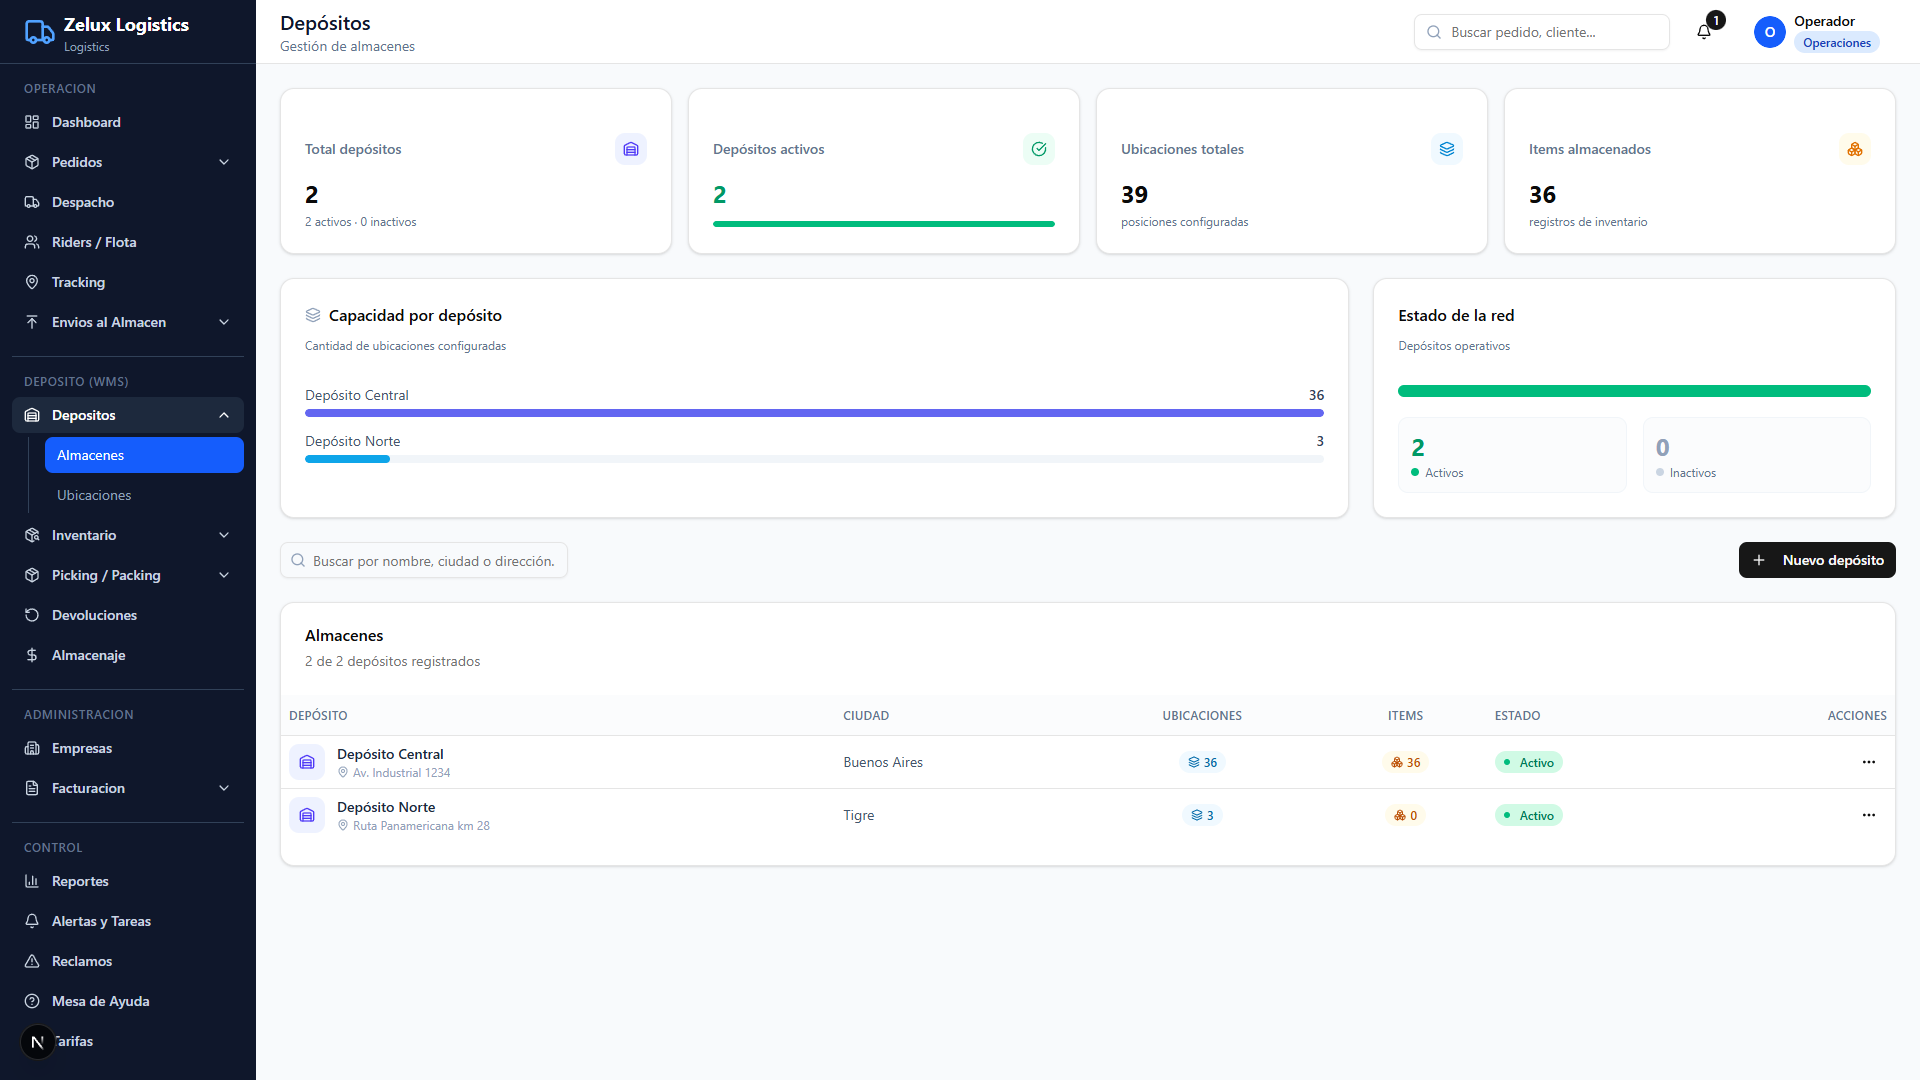The height and width of the screenshot is (1080, 1920).
Task: Open Alertas y Tareas in sidebar
Action: (x=128, y=921)
